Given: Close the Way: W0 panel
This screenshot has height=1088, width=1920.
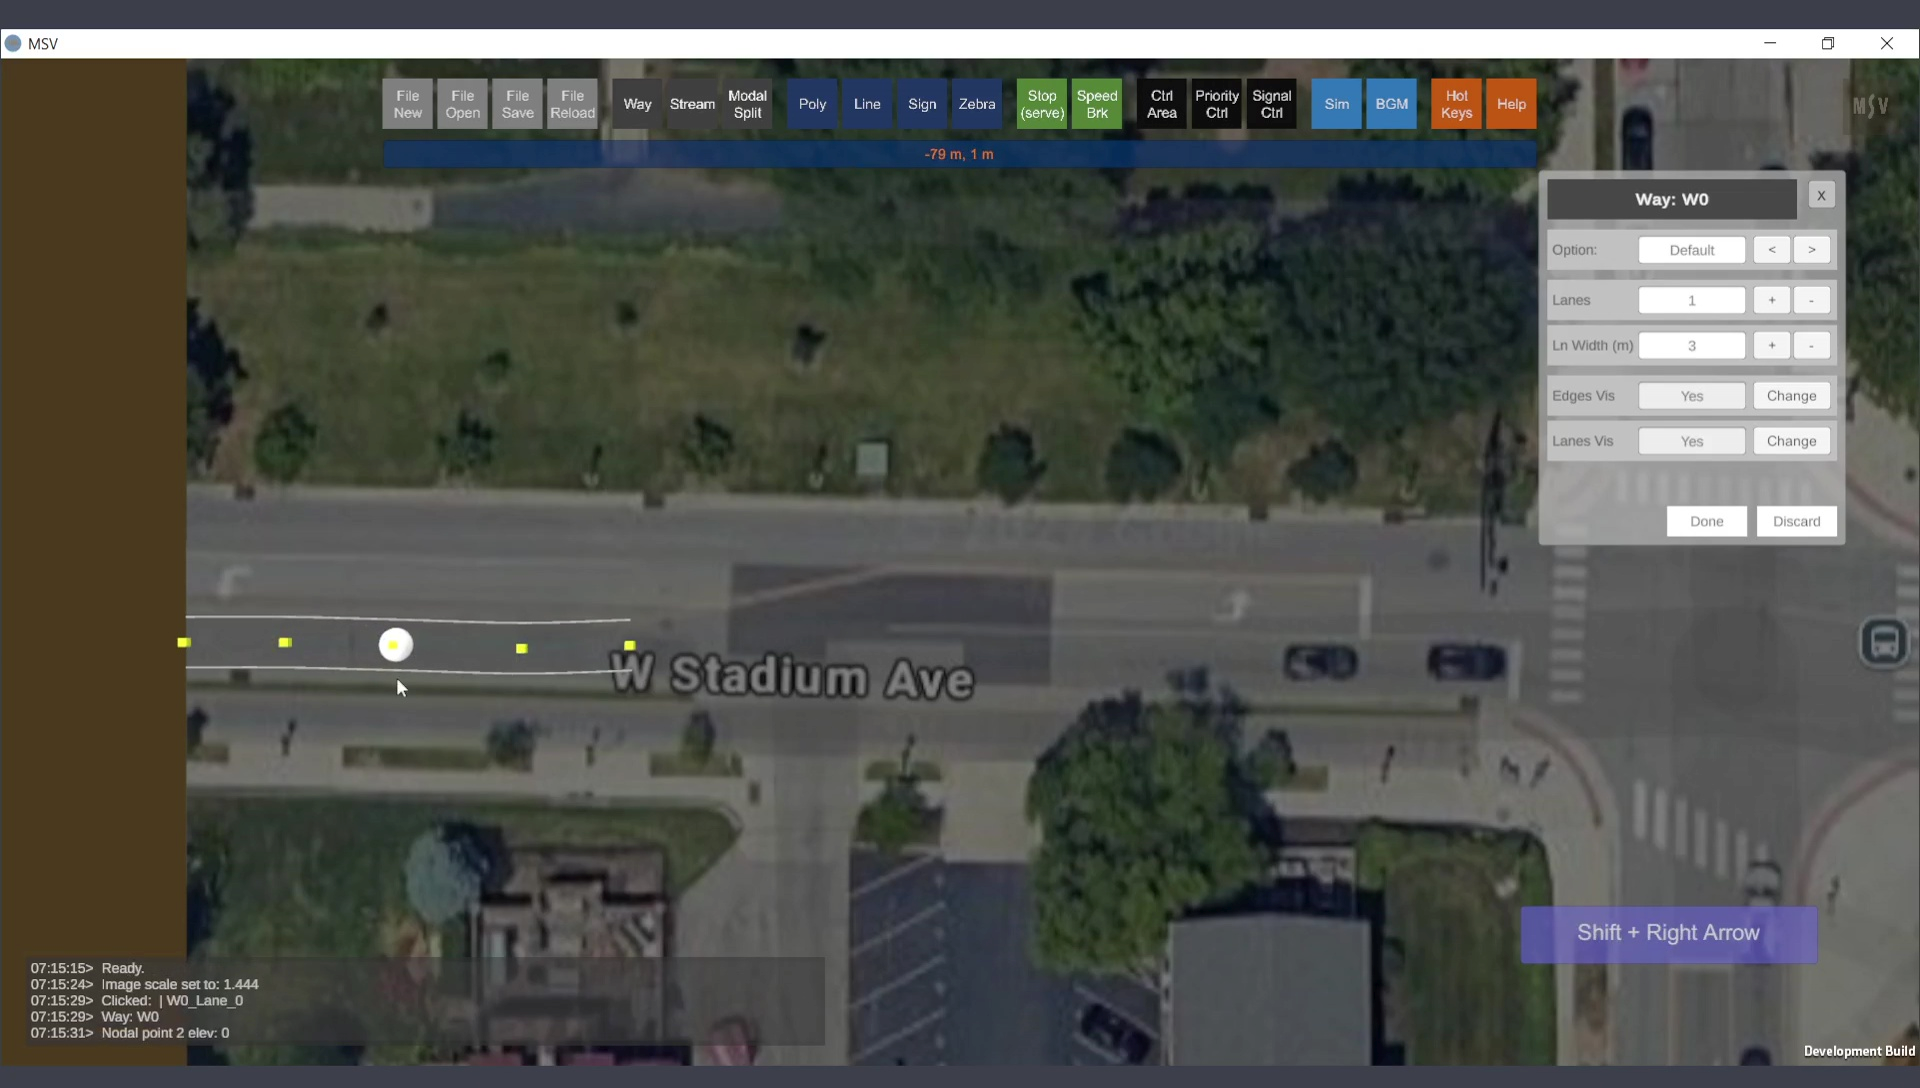Looking at the screenshot, I should 1821,195.
